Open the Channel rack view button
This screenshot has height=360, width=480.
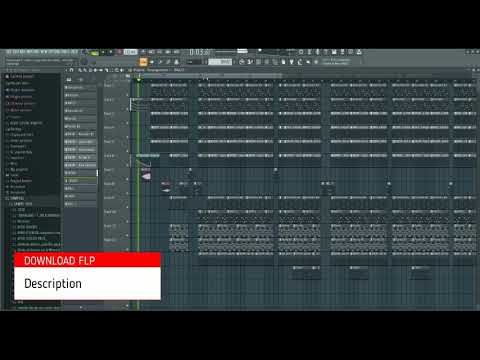(x=258, y=62)
